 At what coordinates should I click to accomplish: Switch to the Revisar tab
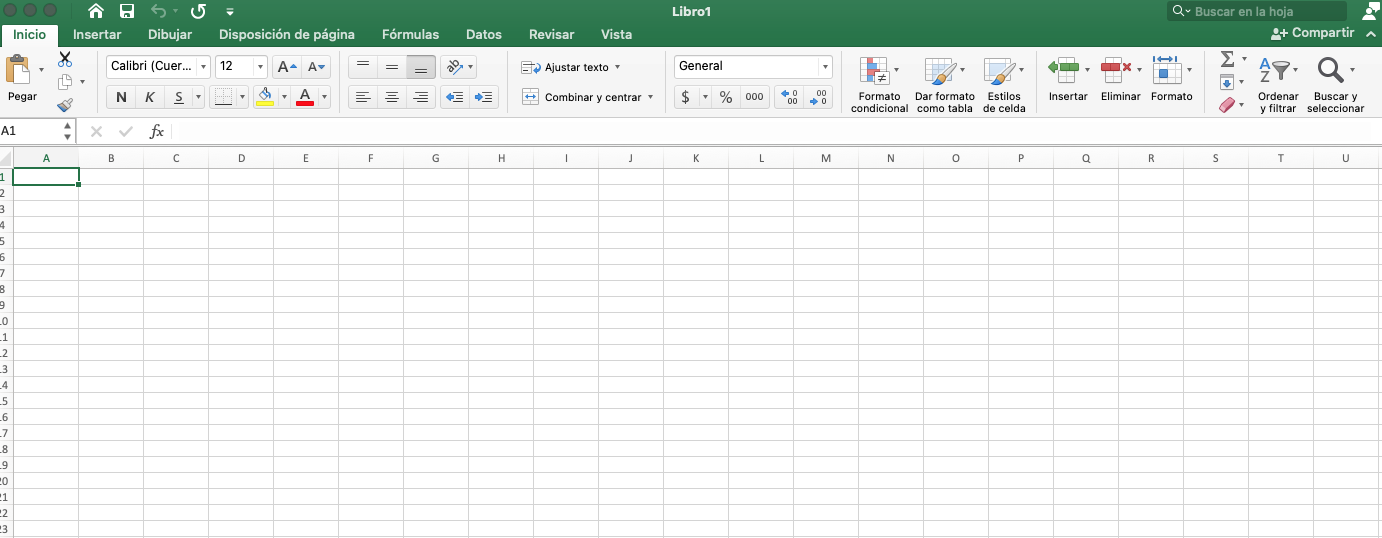(552, 34)
